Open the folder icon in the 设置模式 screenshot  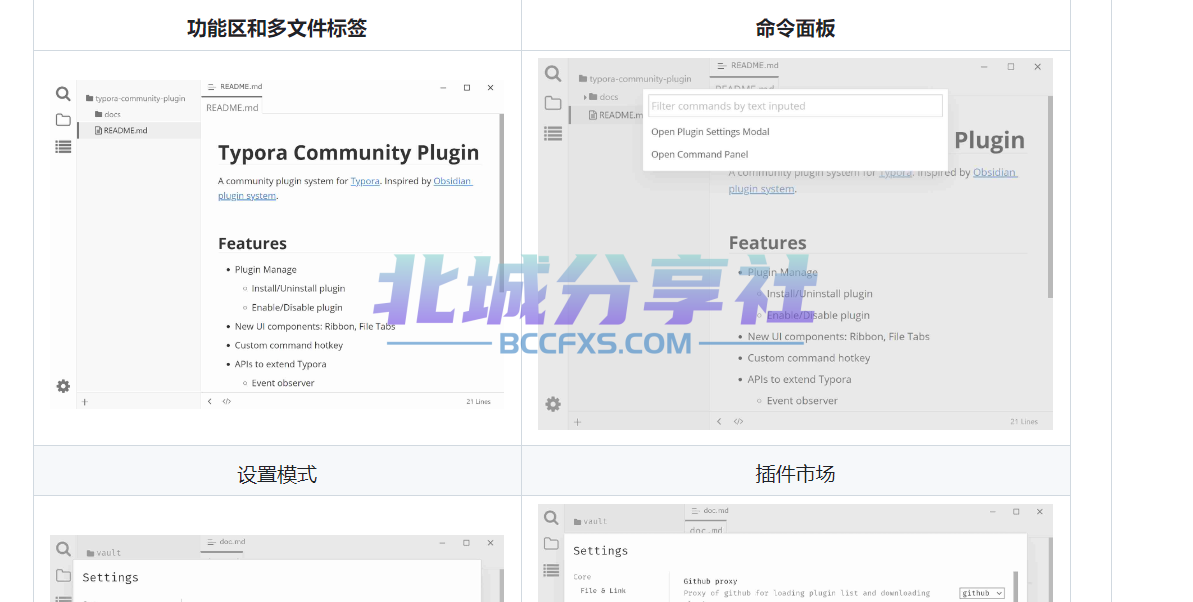[x=63, y=575]
